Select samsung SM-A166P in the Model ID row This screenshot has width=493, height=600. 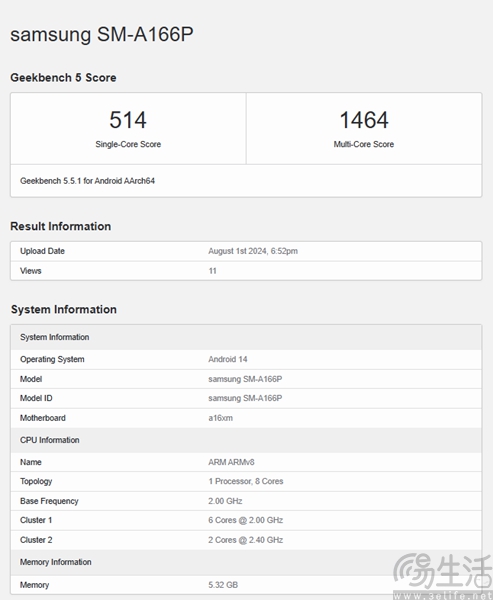tap(245, 398)
